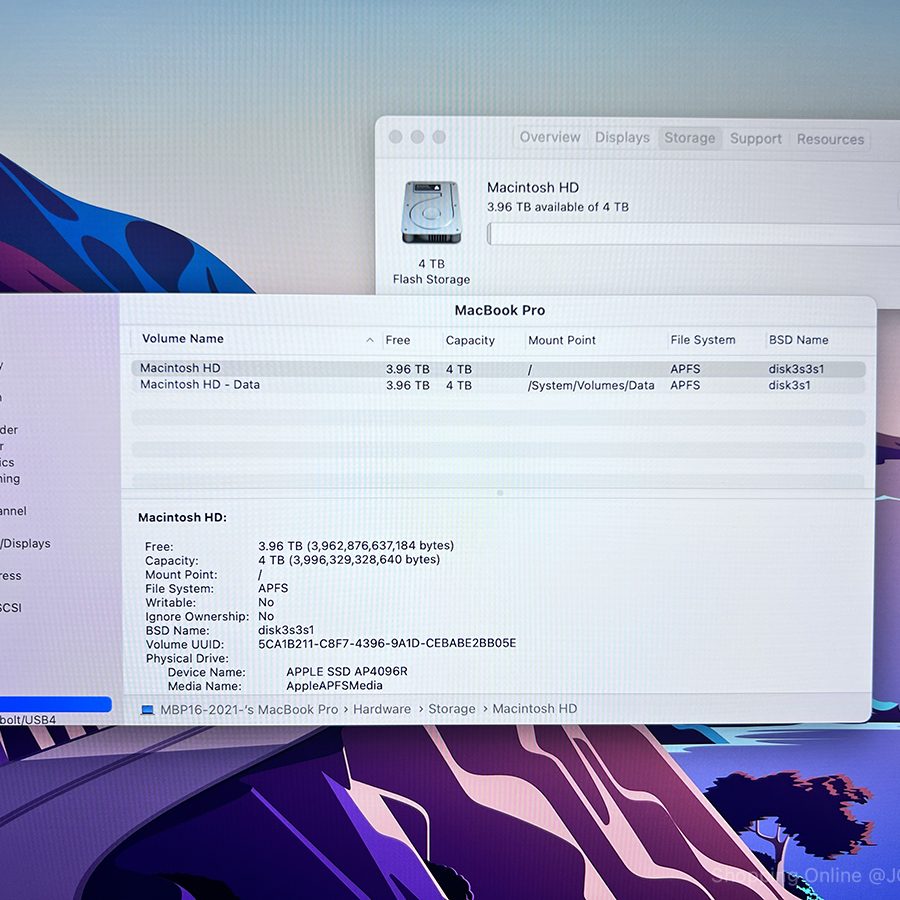The height and width of the screenshot is (900, 900).
Task: Click the device name APPLE SSD AP4096R
Action: (347, 672)
